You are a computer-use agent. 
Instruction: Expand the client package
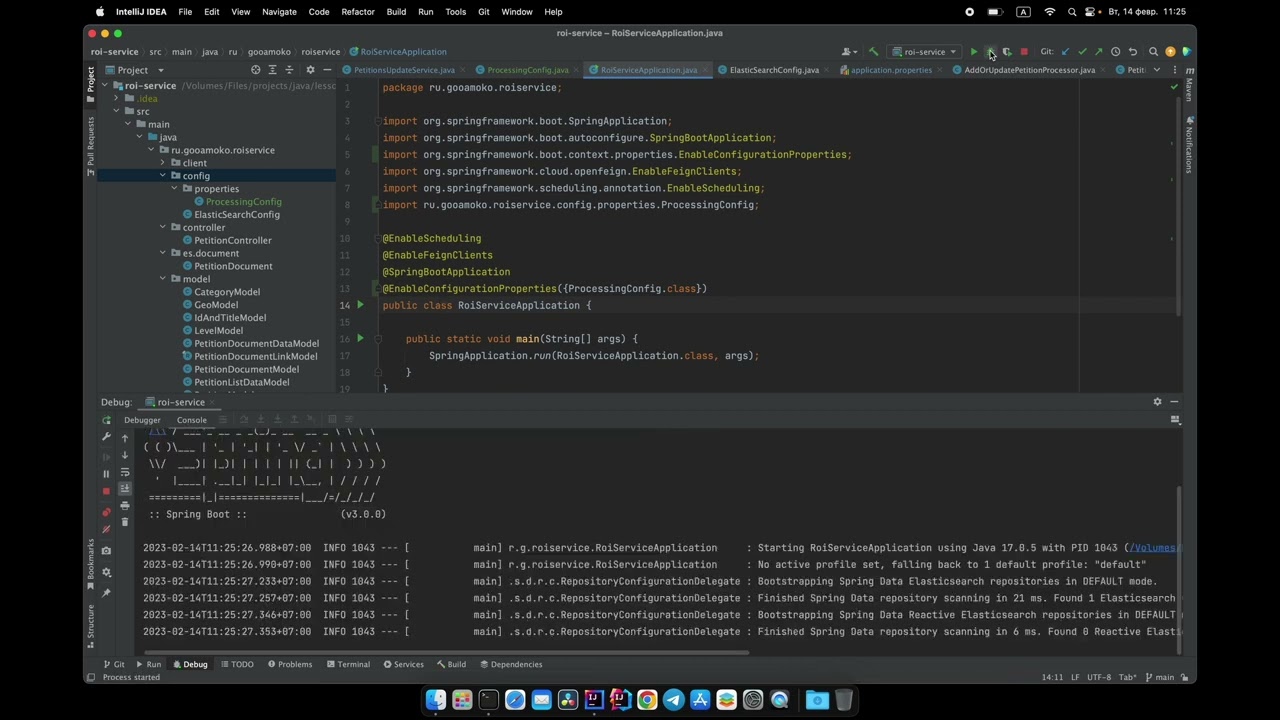pyautogui.click(x=163, y=163)
